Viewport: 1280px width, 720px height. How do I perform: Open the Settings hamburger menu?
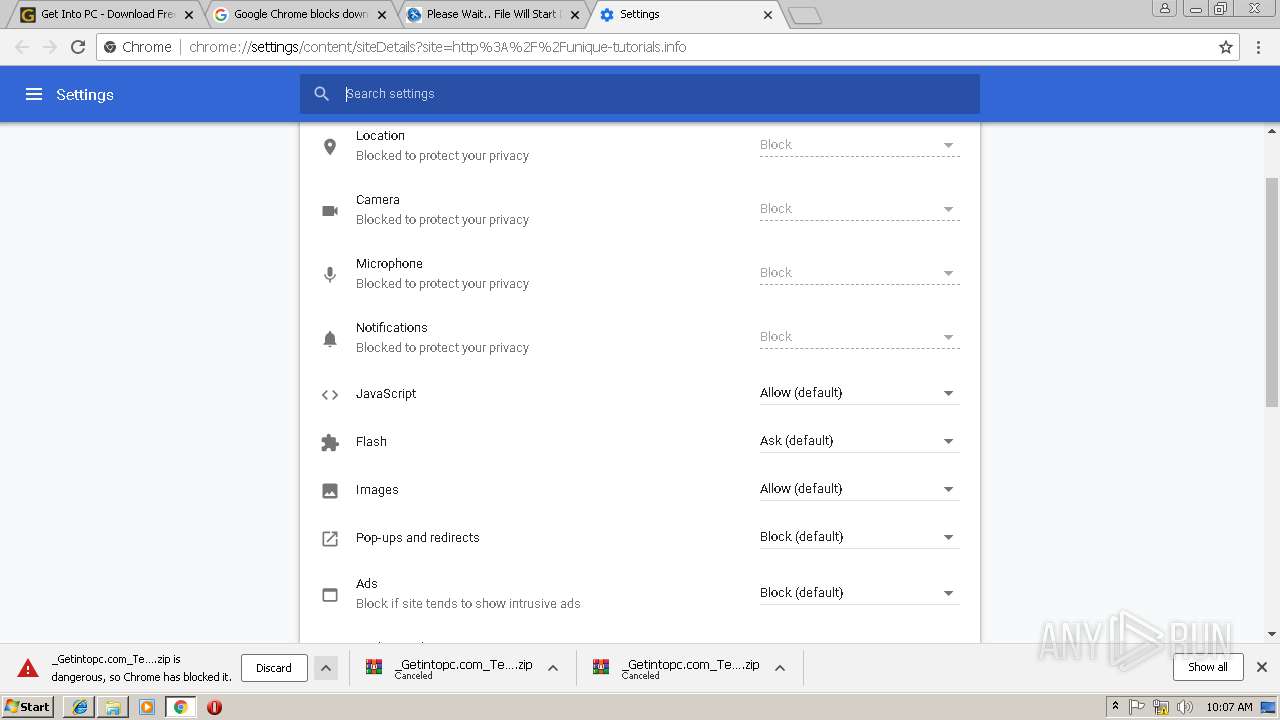[x=34, y=94]
